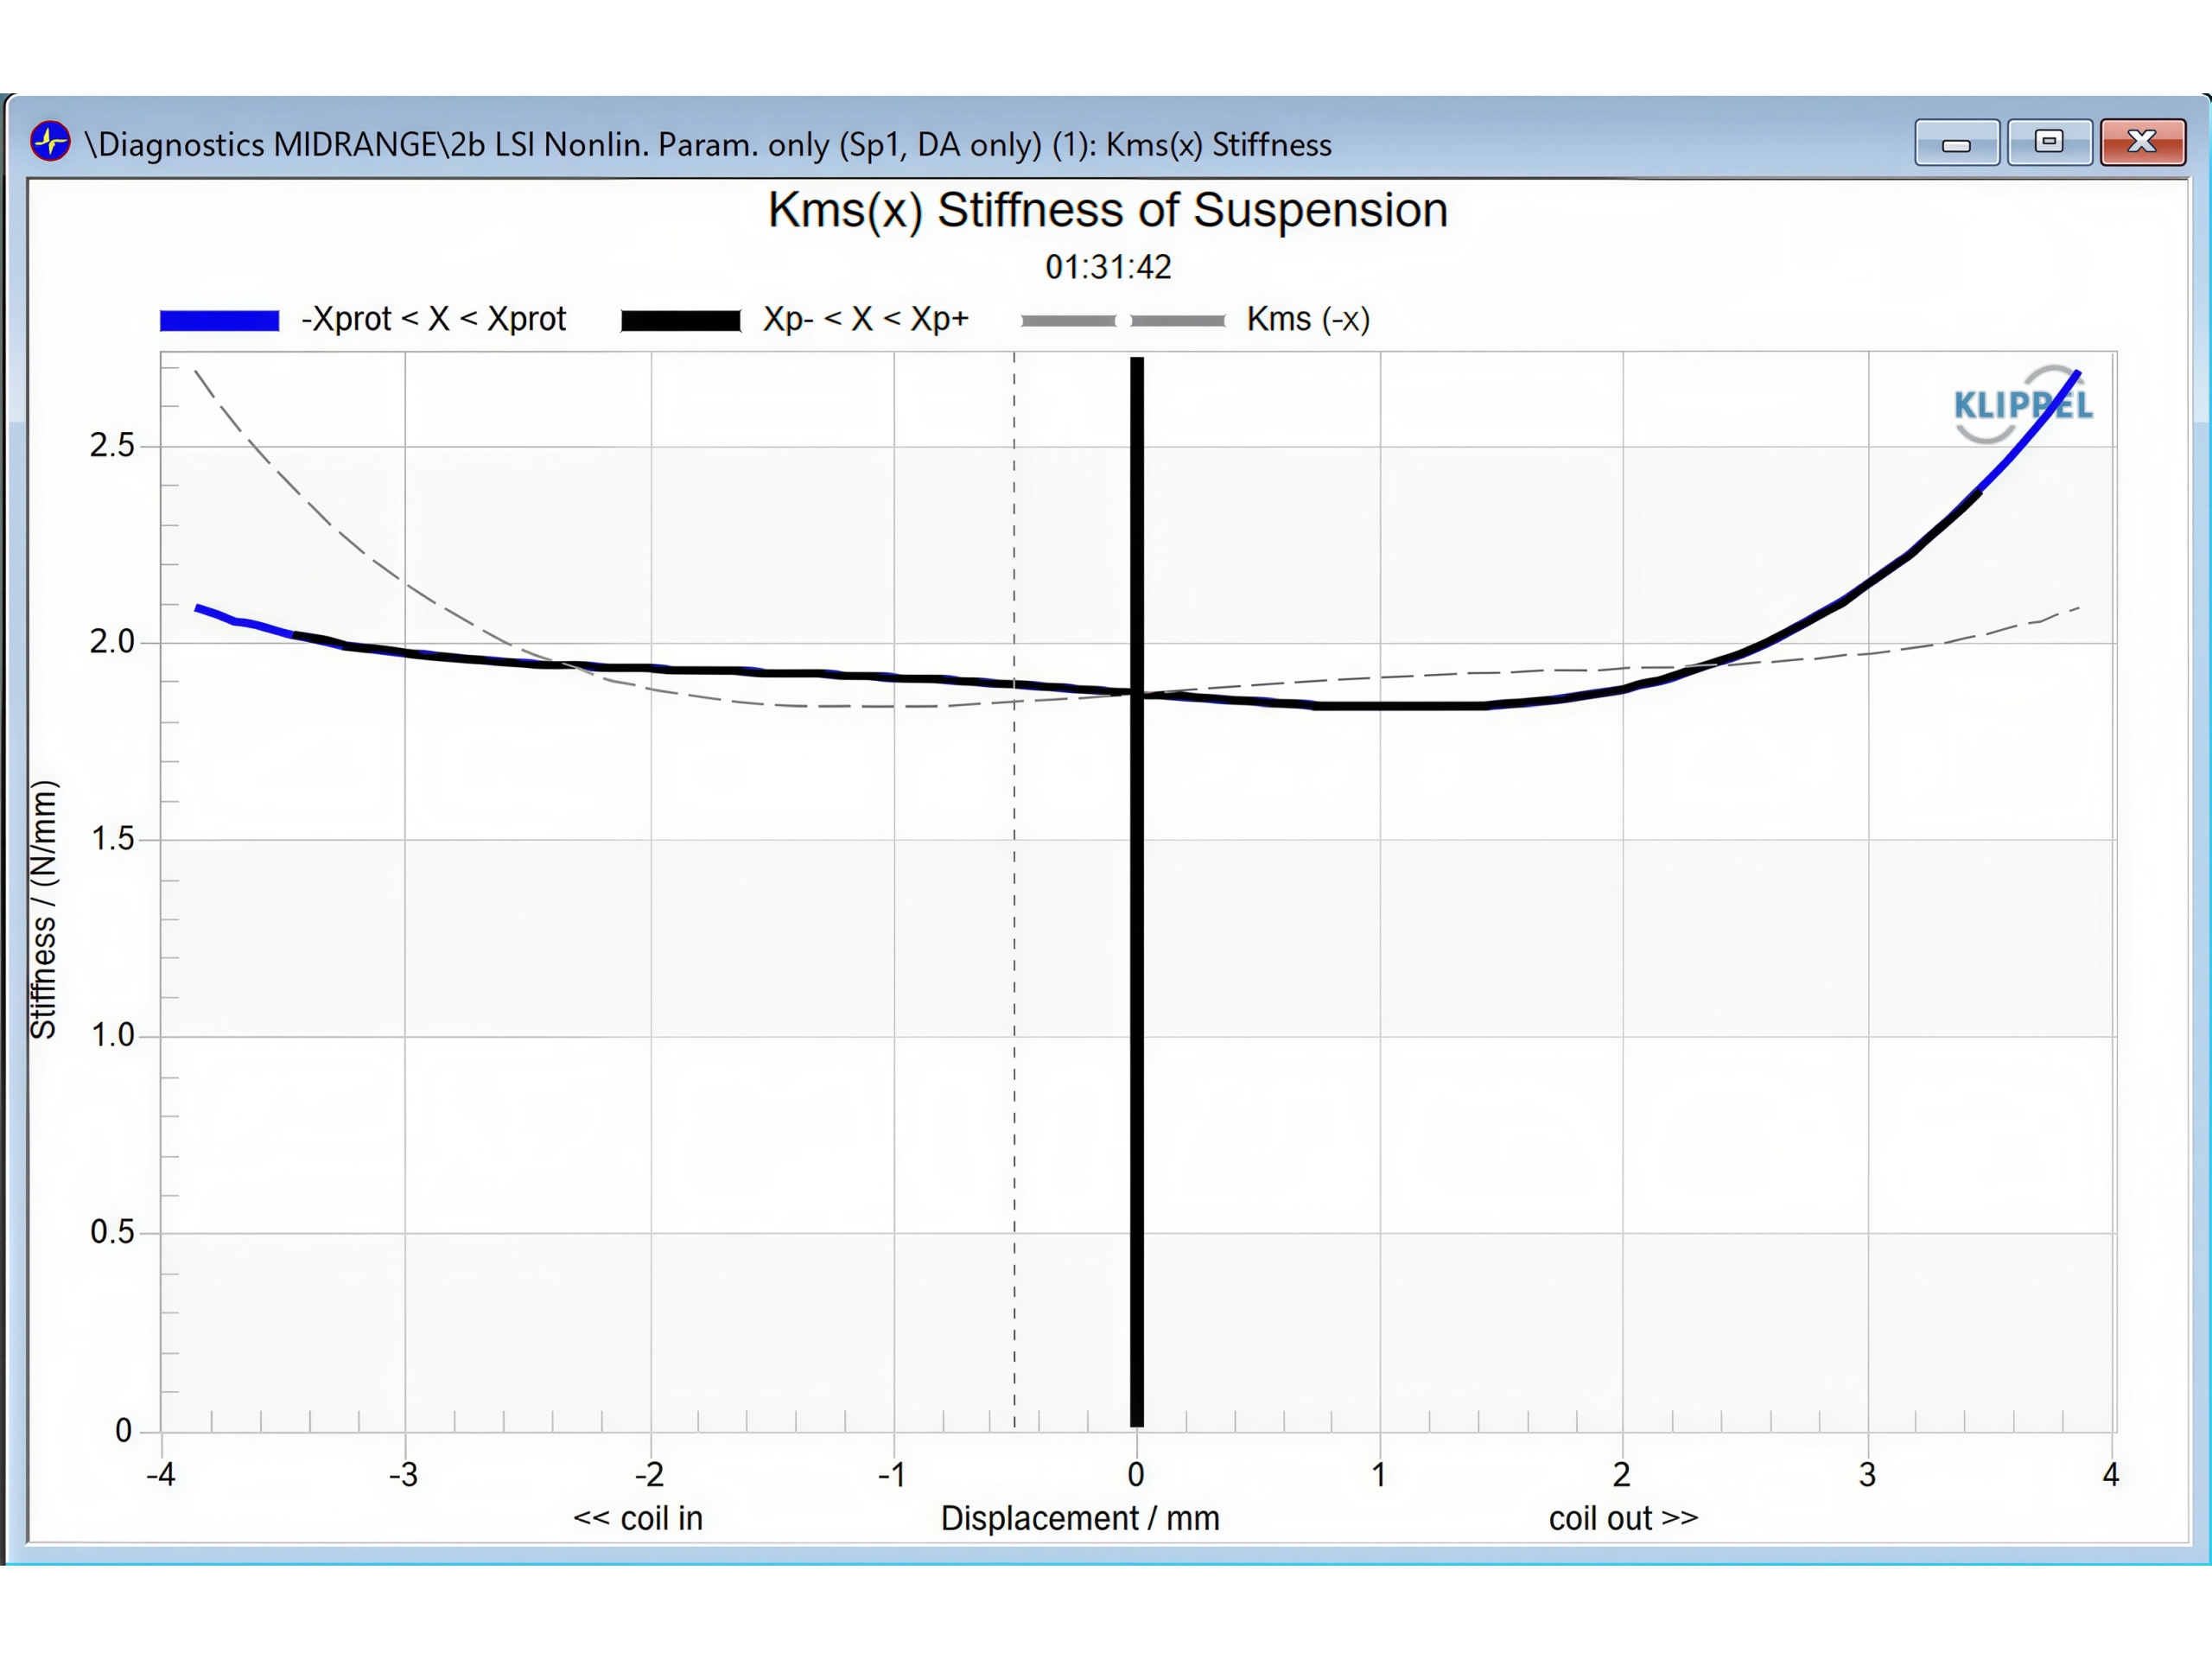Click the x-axis tick label -1

click(x=892, y=1474)
